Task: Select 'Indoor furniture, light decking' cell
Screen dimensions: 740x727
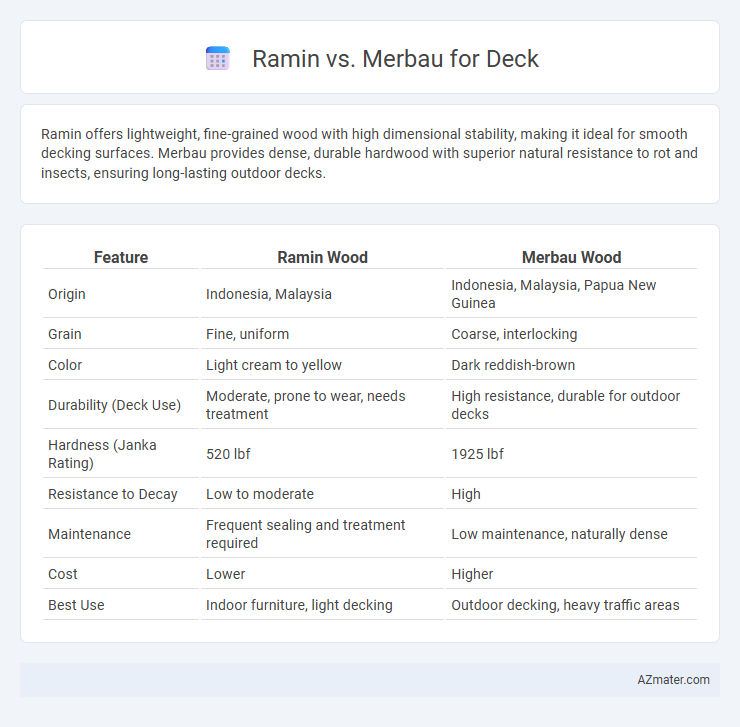Action: coord(299,605)
